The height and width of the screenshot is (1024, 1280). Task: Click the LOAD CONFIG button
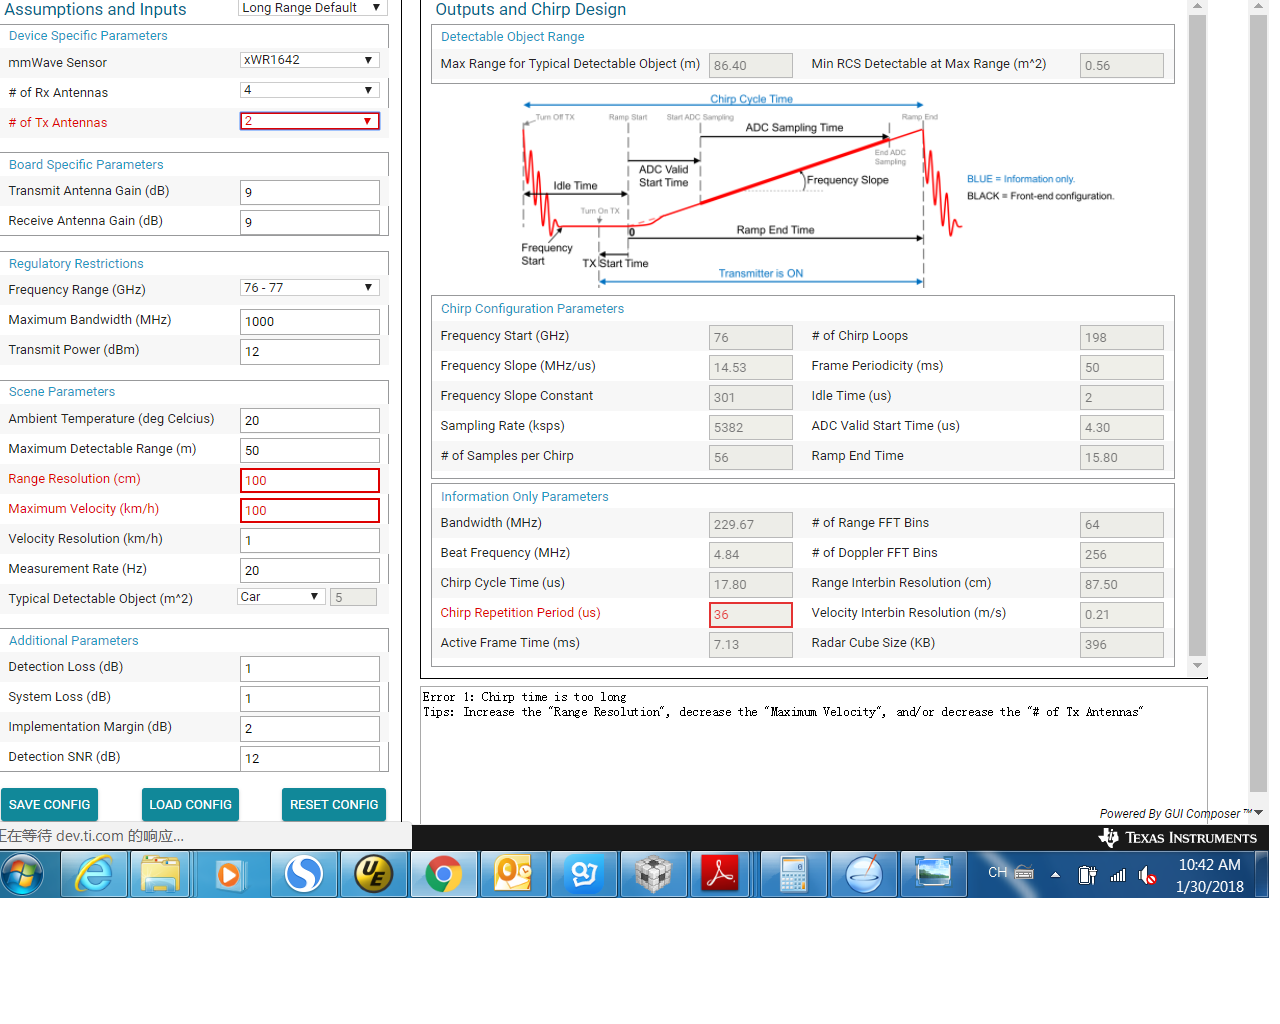click(x=190, y=804)
